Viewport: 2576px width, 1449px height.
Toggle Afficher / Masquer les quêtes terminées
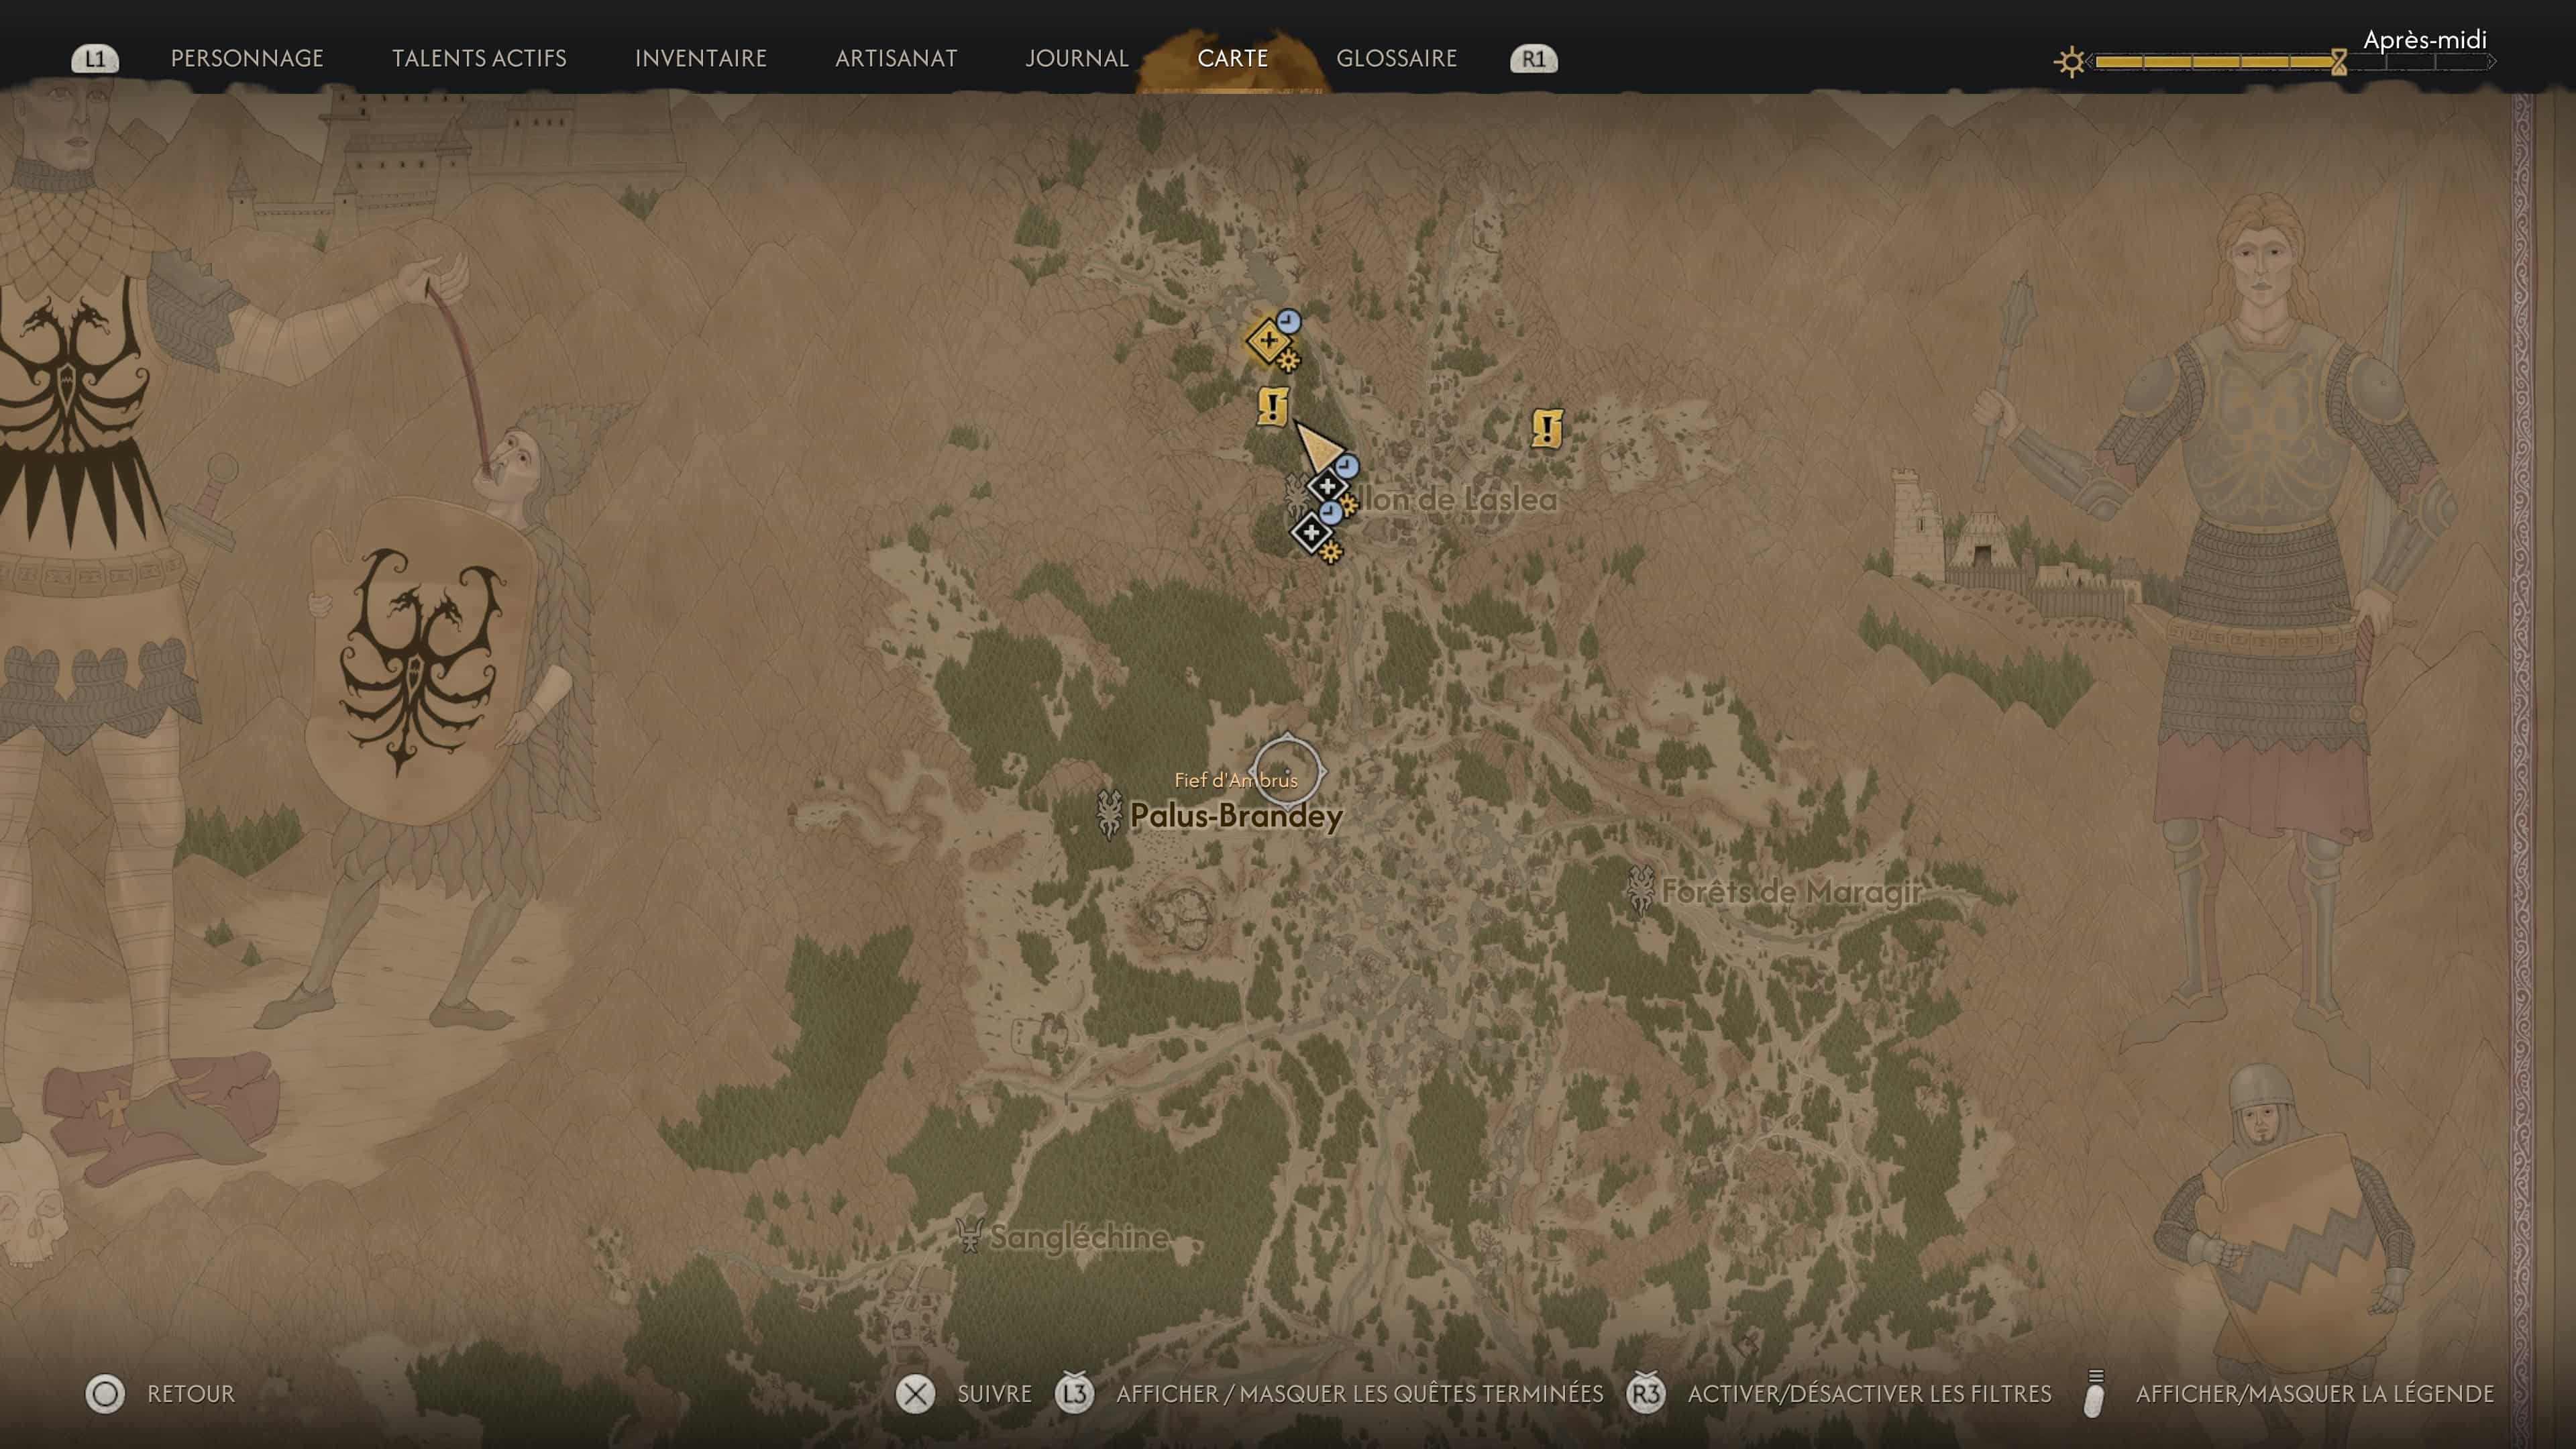pos(1360,1394)
